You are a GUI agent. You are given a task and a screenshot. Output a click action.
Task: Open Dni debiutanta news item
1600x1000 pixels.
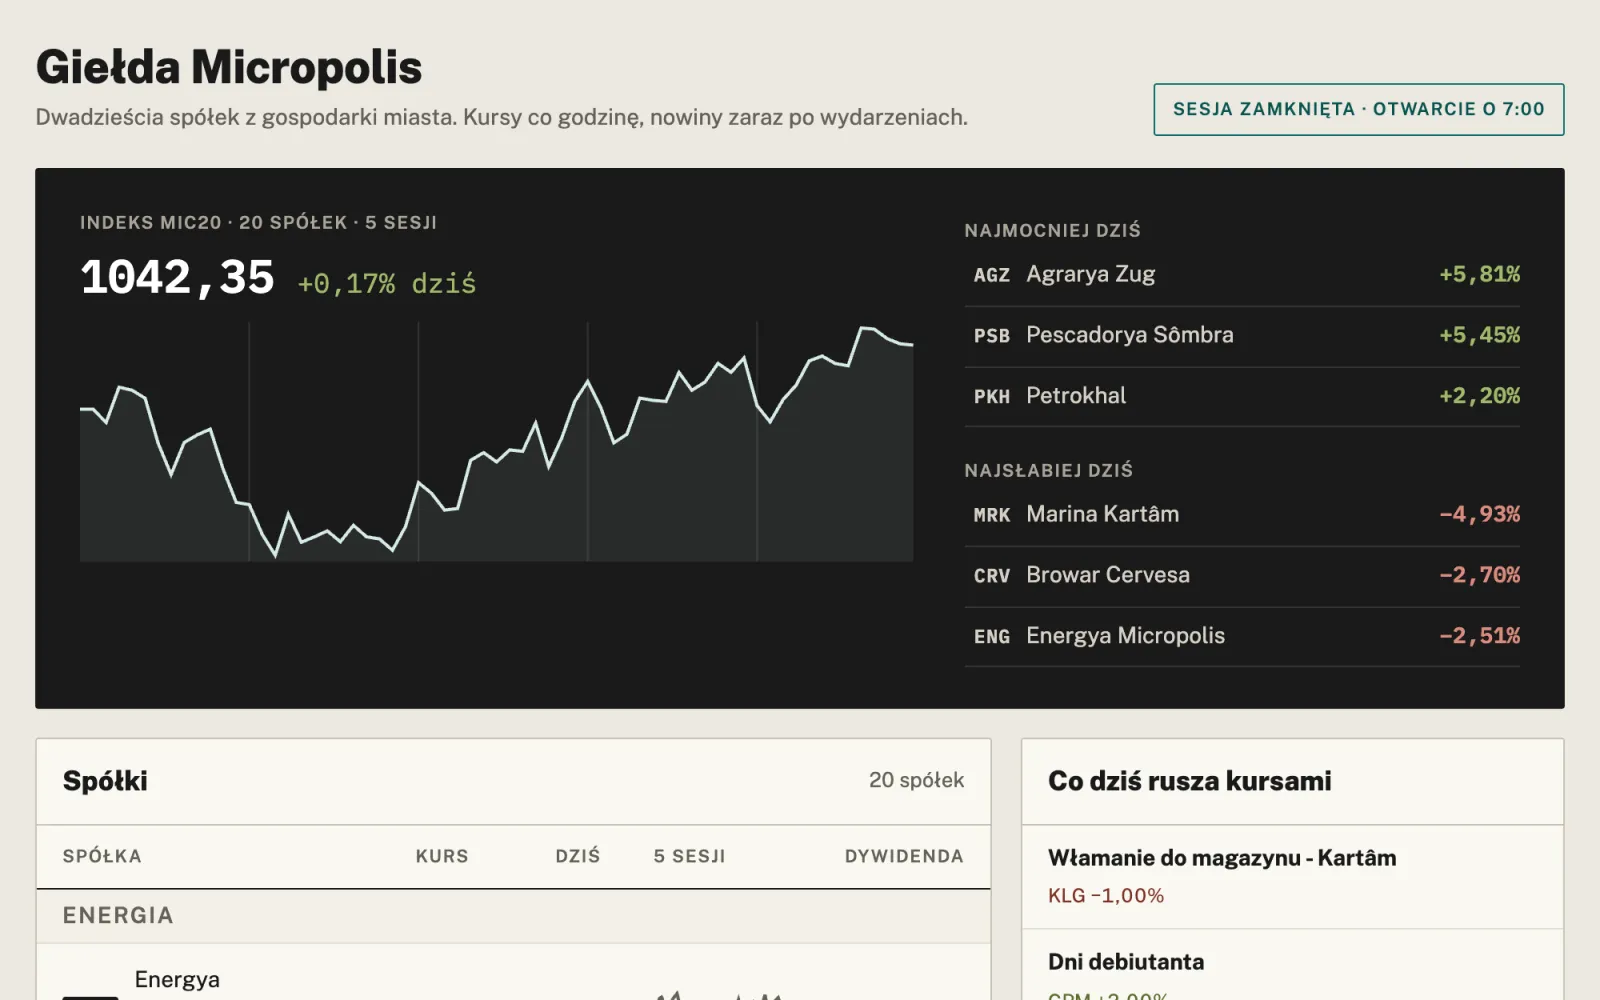1126,962
